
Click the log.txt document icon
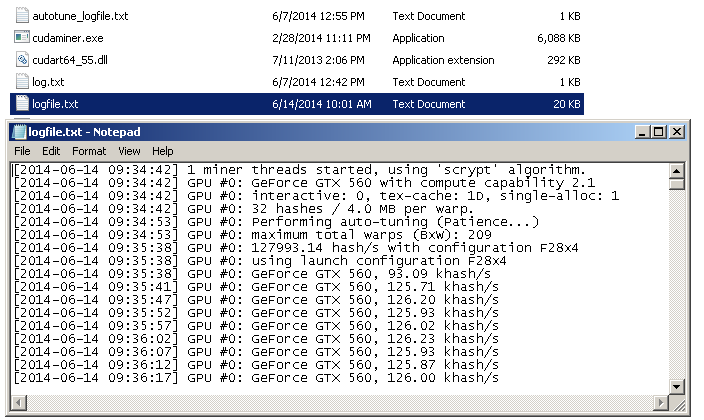click(22, 82)
